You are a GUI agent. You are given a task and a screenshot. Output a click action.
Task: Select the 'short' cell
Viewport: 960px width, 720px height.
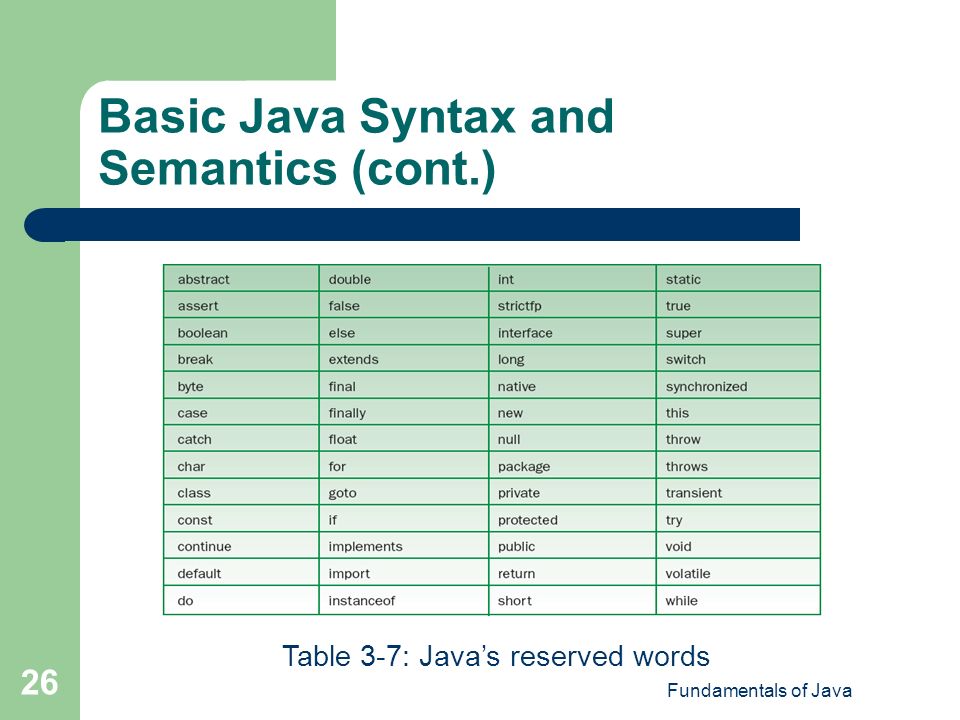click(572, 600)
